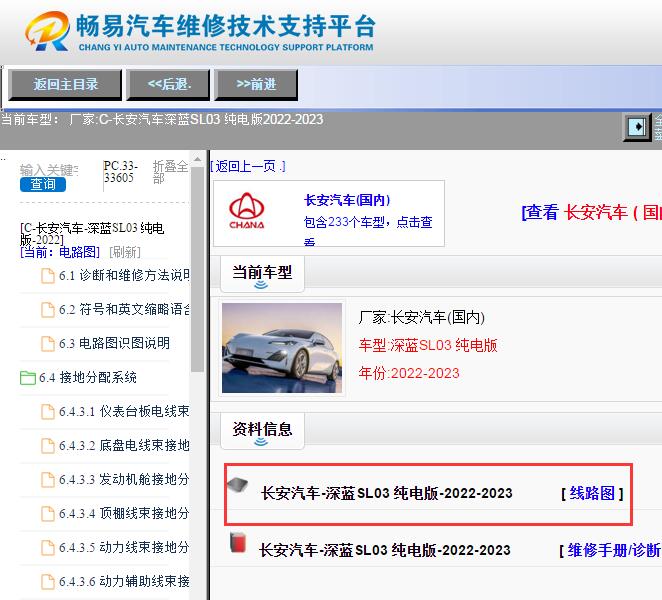Click the 长安汽车-深蓝SL03 纯电版 title beside 维修手册
This screenshot has height=600, width=662.
click(x=385, y=550)
